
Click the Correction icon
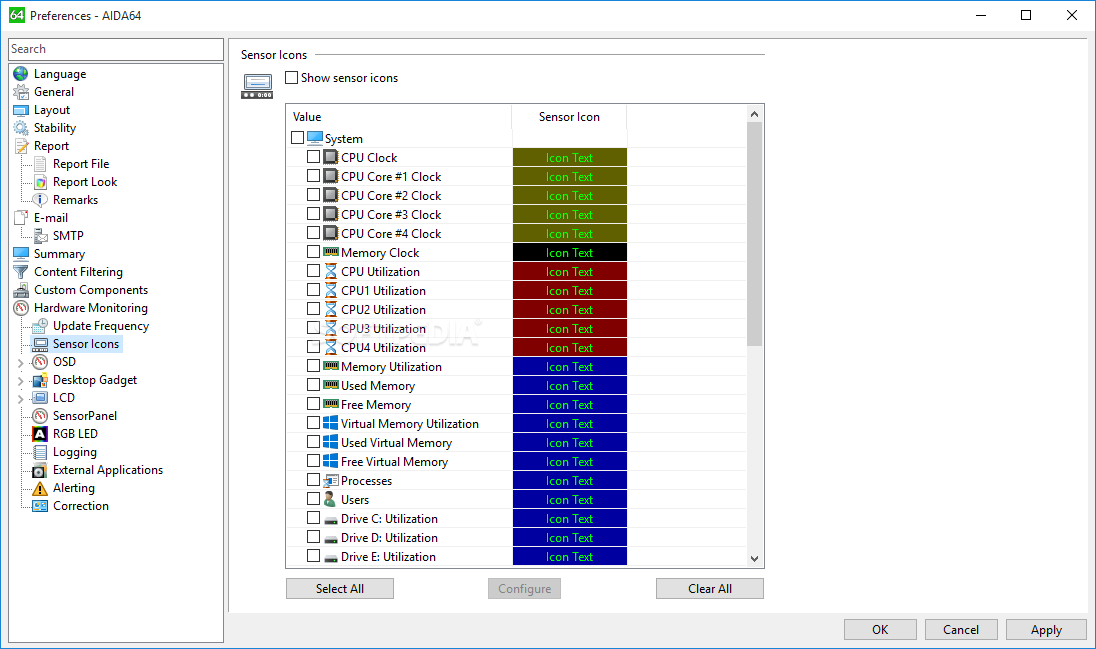click(41, 506)
